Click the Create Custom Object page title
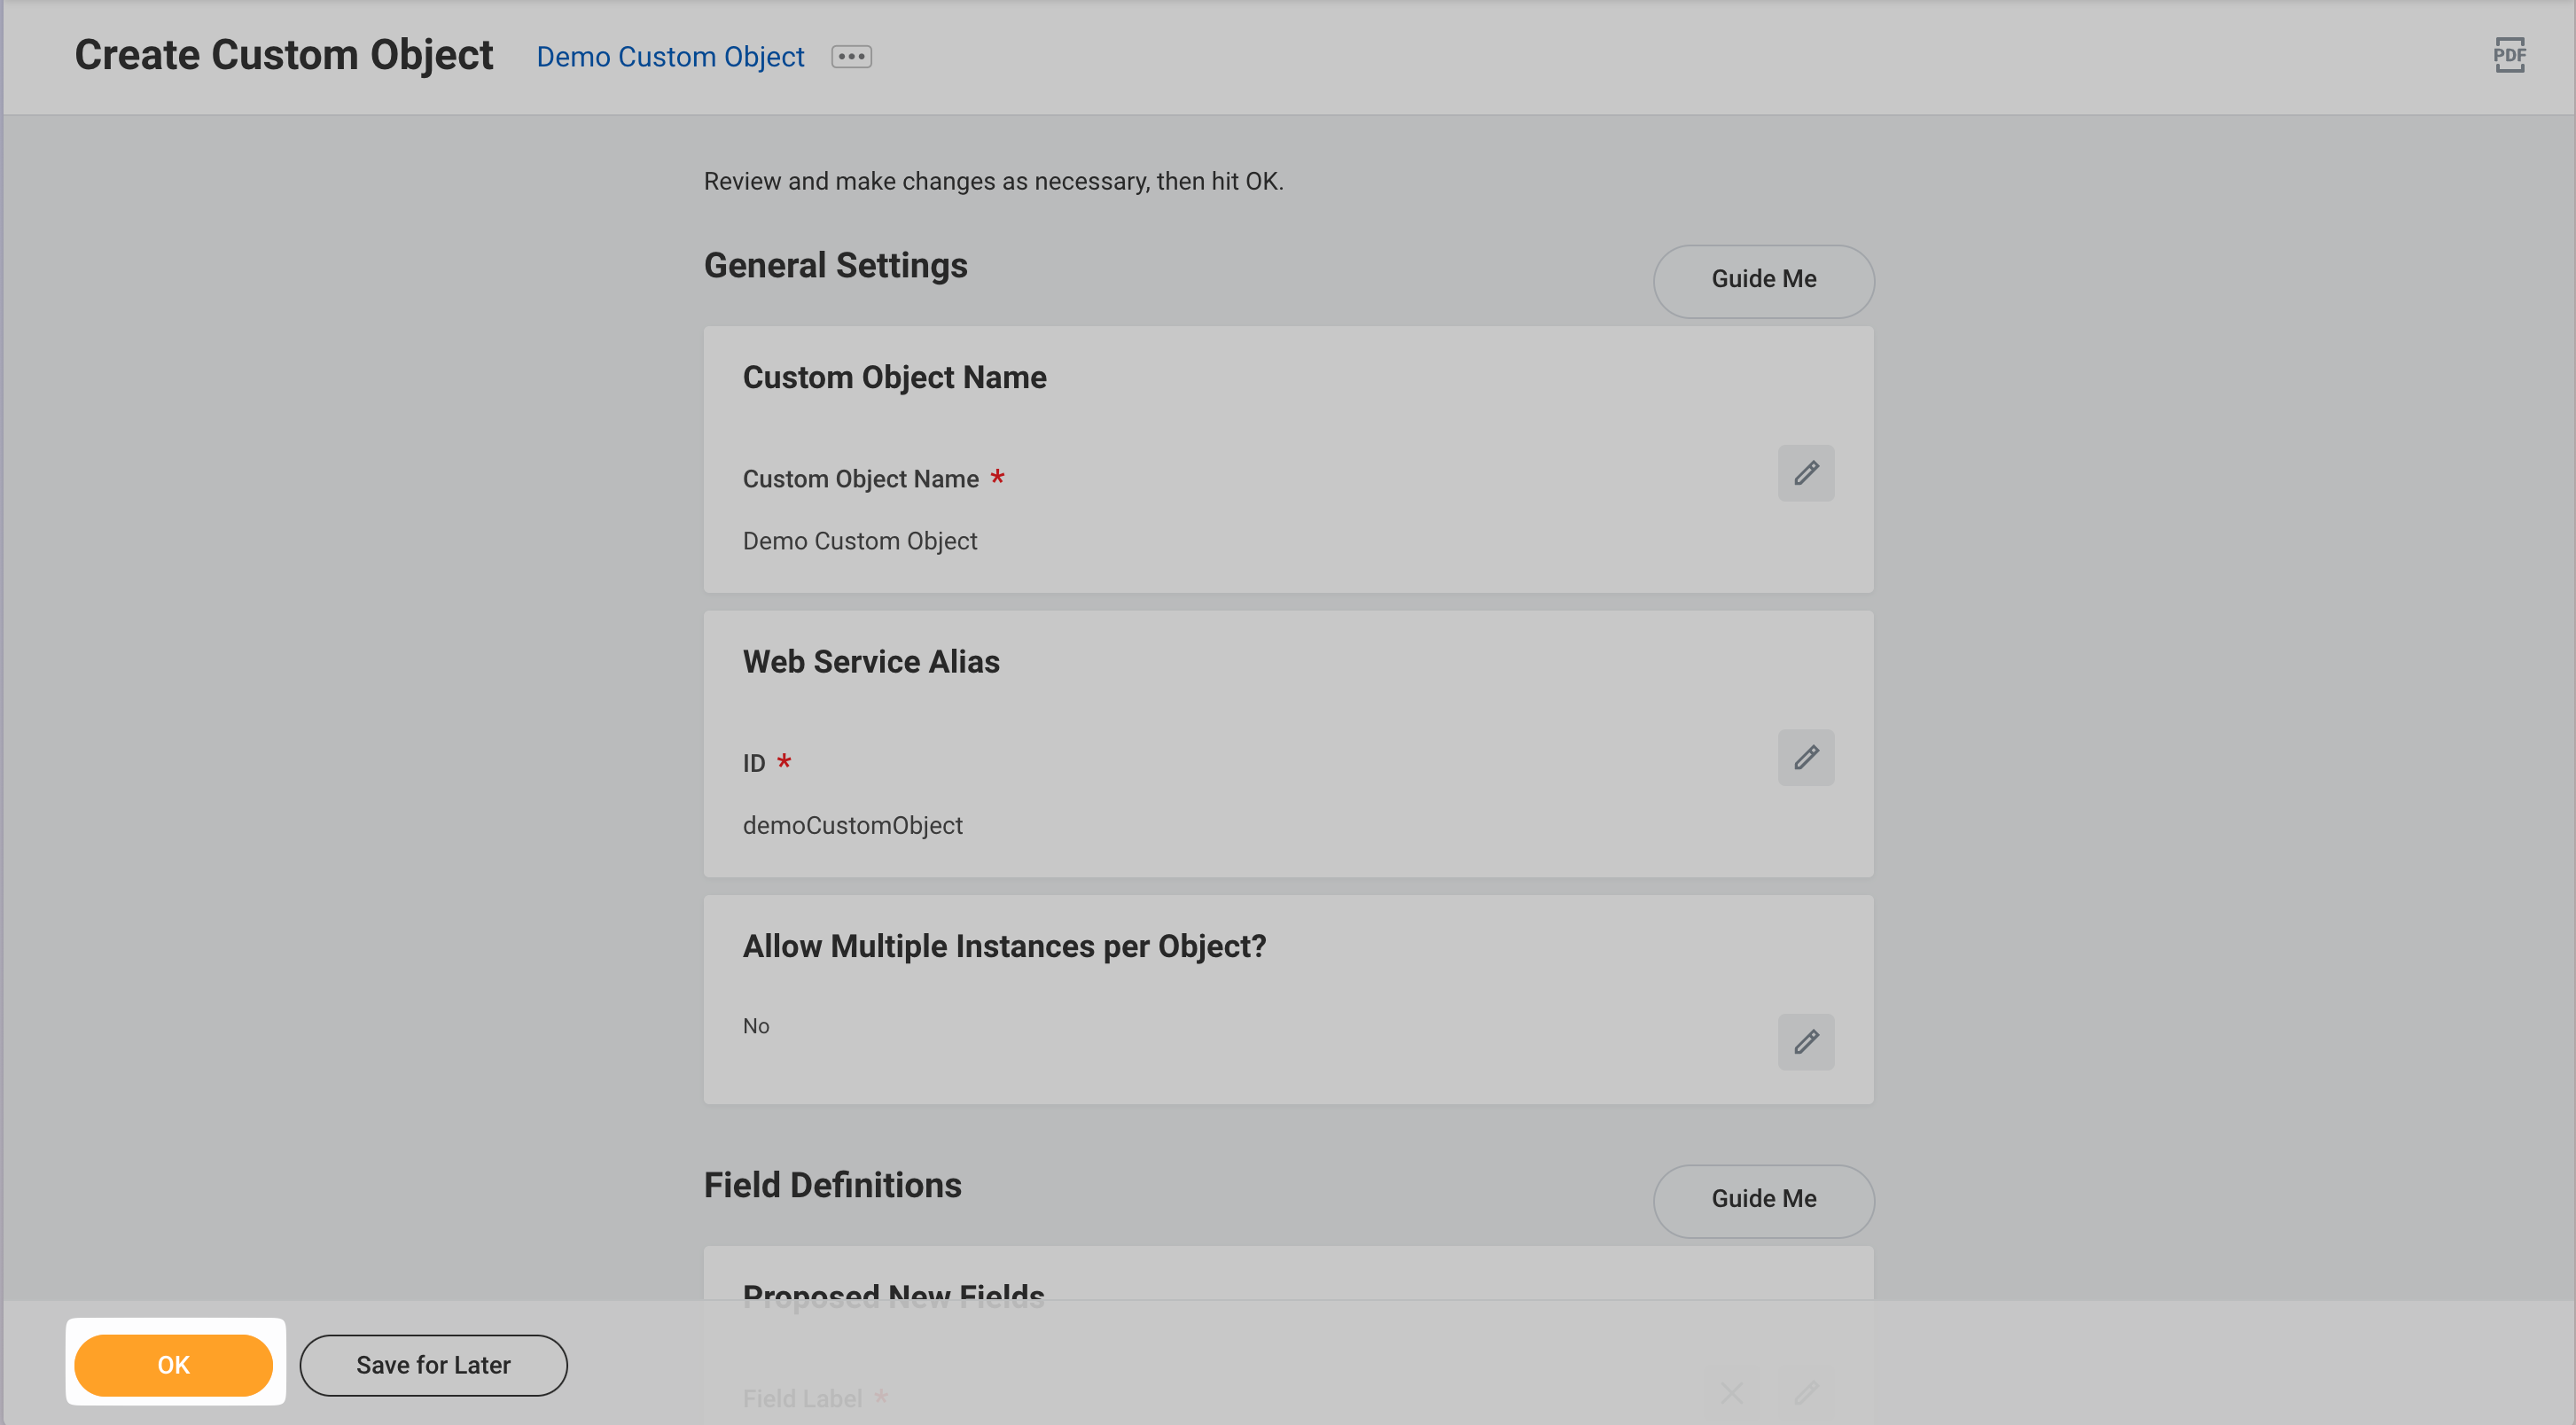The image size is (2576, 1425). pyautogui.click(x=284, y=55)
